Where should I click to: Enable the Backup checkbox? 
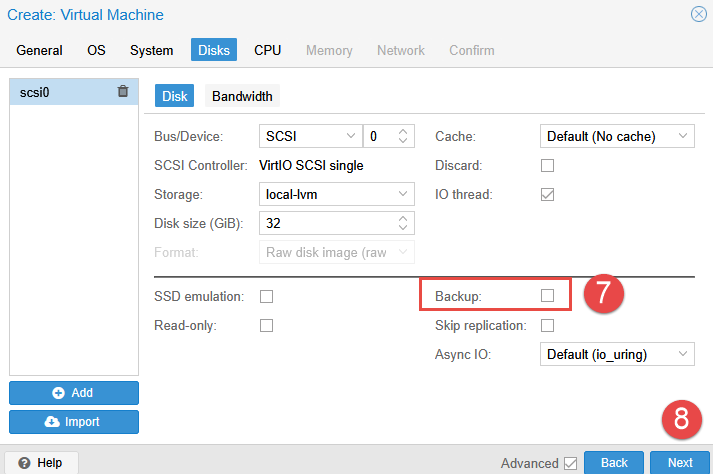click(x=547, y=296)
